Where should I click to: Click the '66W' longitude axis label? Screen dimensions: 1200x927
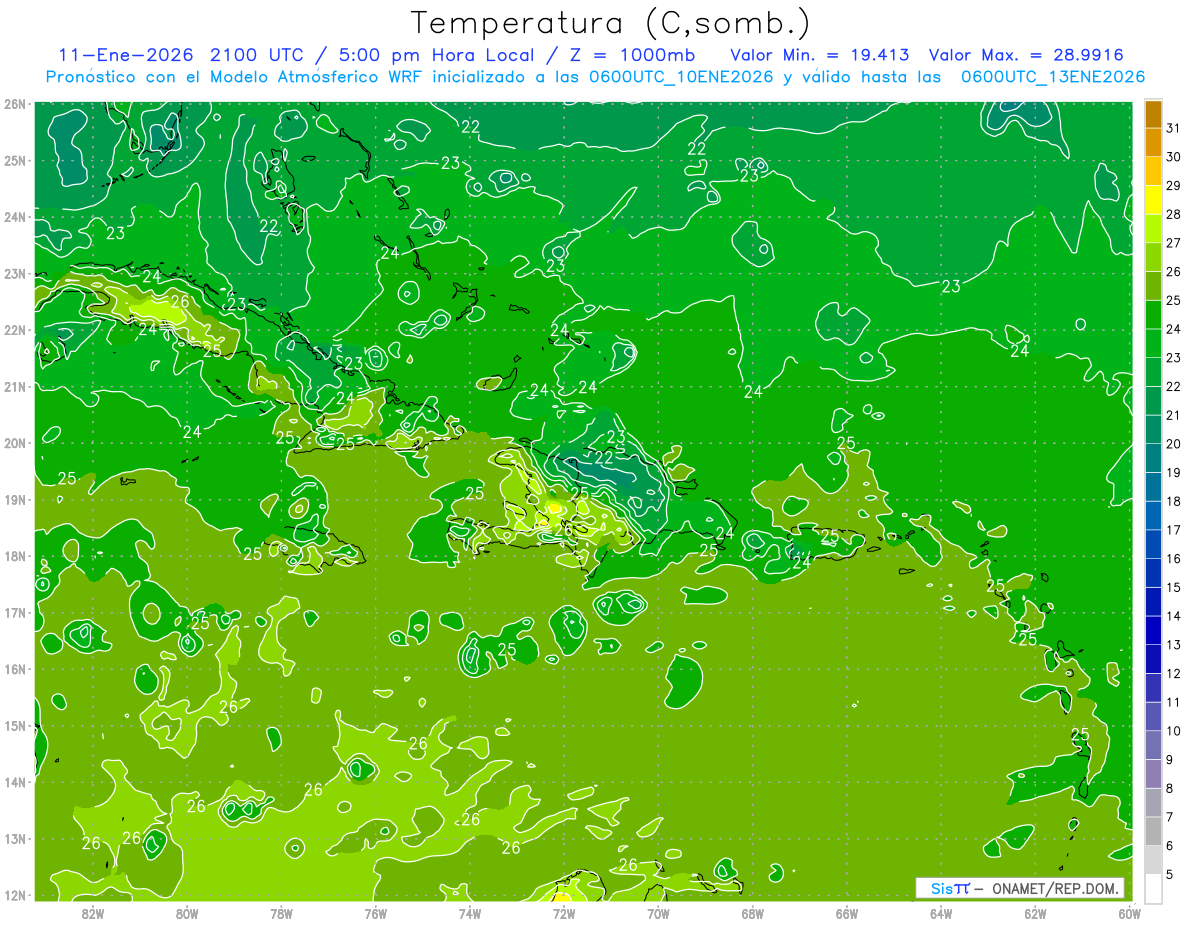pyautogui.click(x=847, y=913)
